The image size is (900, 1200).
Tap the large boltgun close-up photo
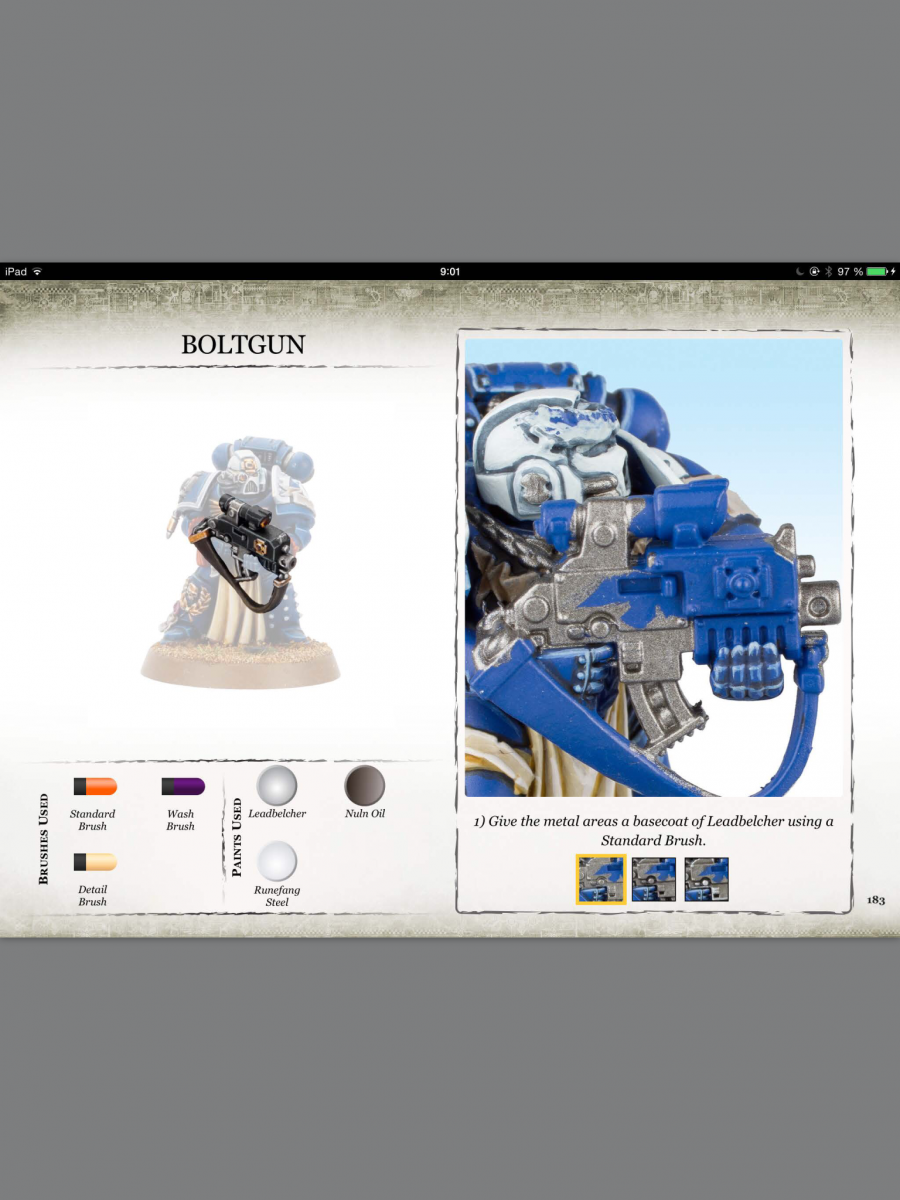pyautogui.click(x=653, y=568)
